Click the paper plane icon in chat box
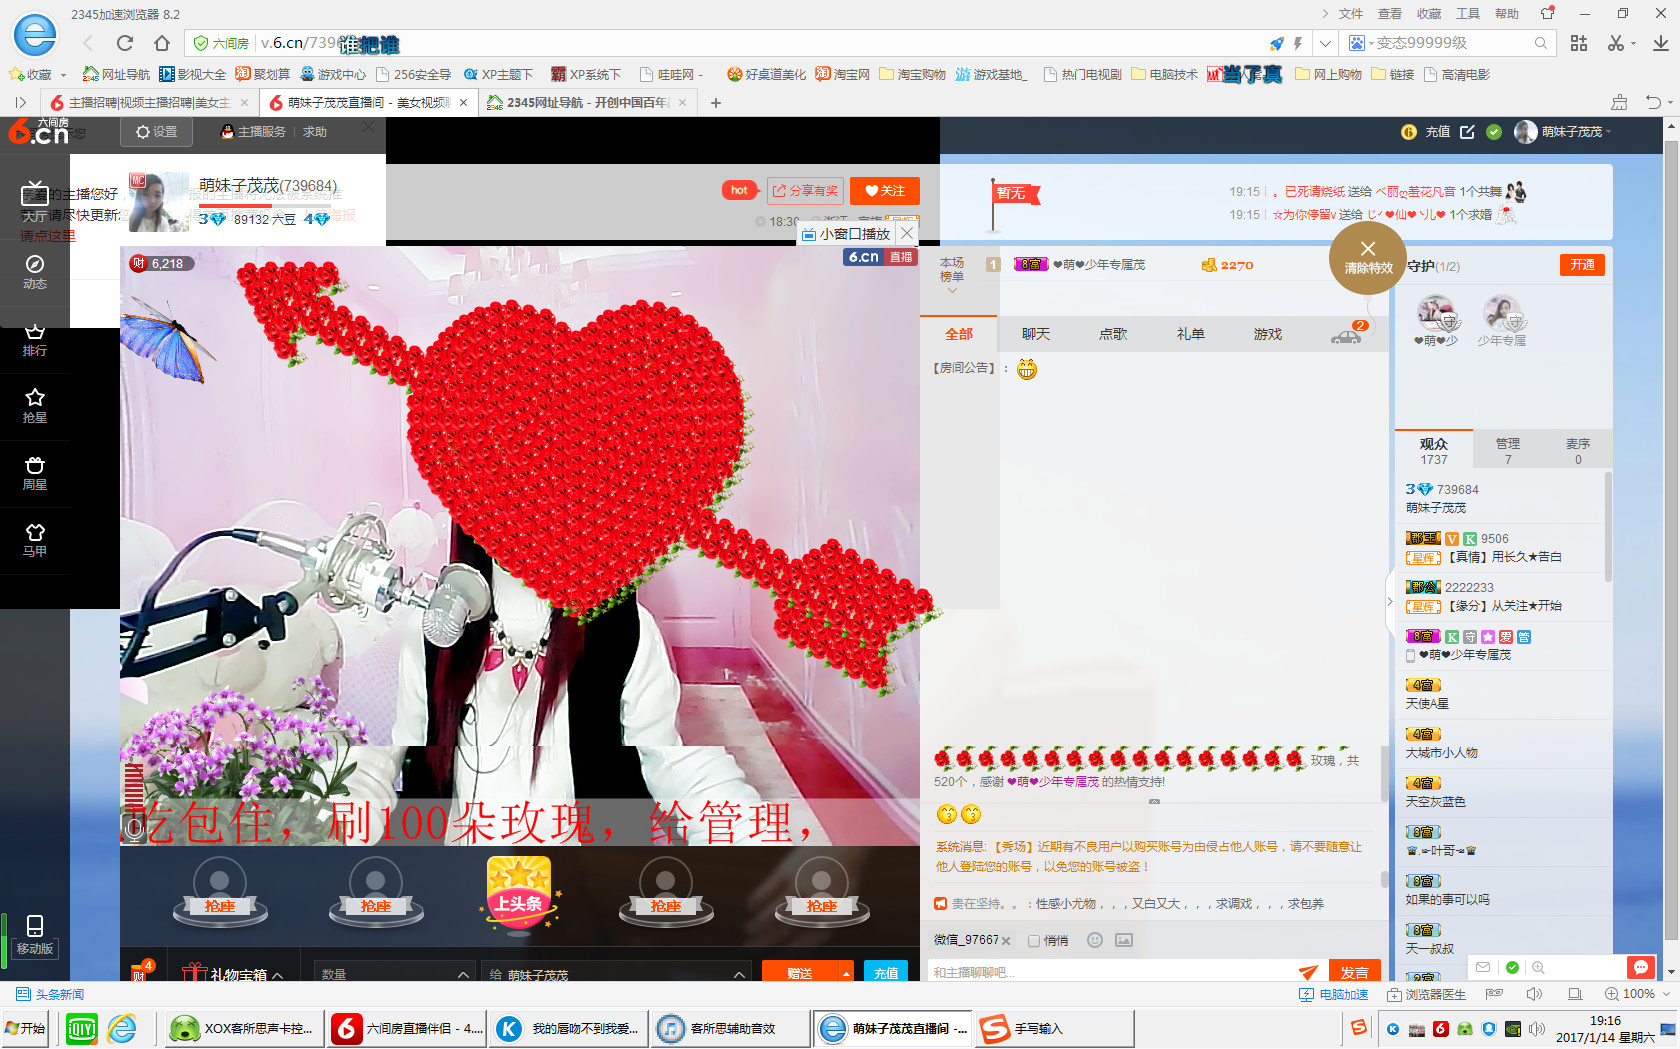The width and height of the screenshot is (1680, 1049). (x=1308, y=972)
